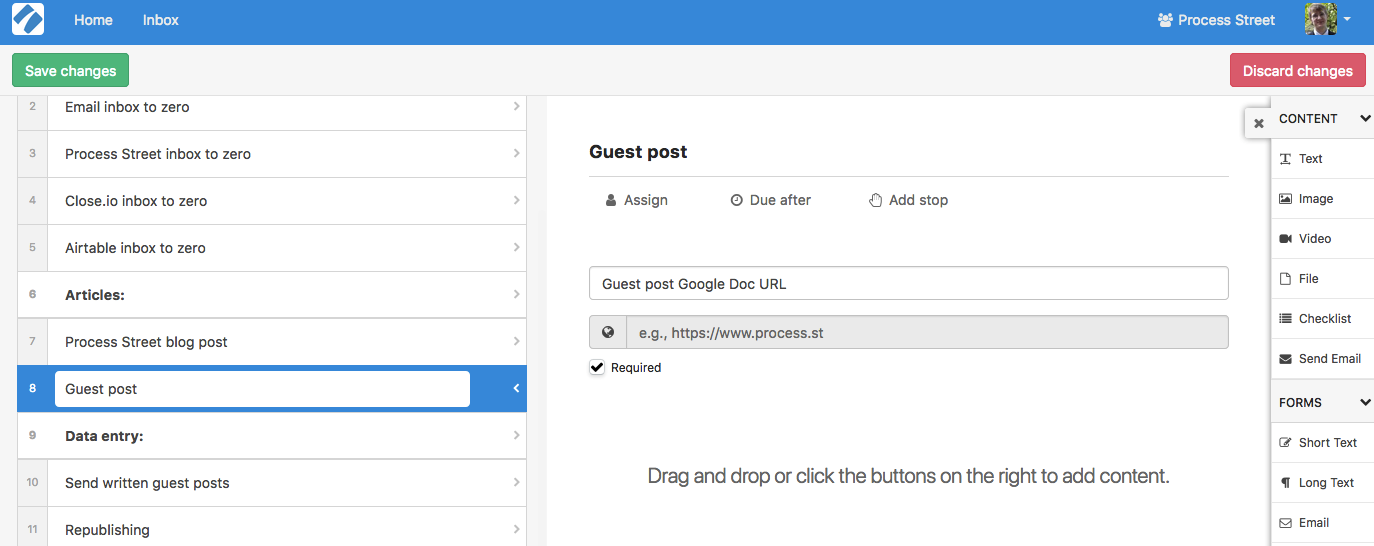Screen dimensions: 1374x546
Task: Collapse the FORMS section
Action: click(x=1365, y=402)
